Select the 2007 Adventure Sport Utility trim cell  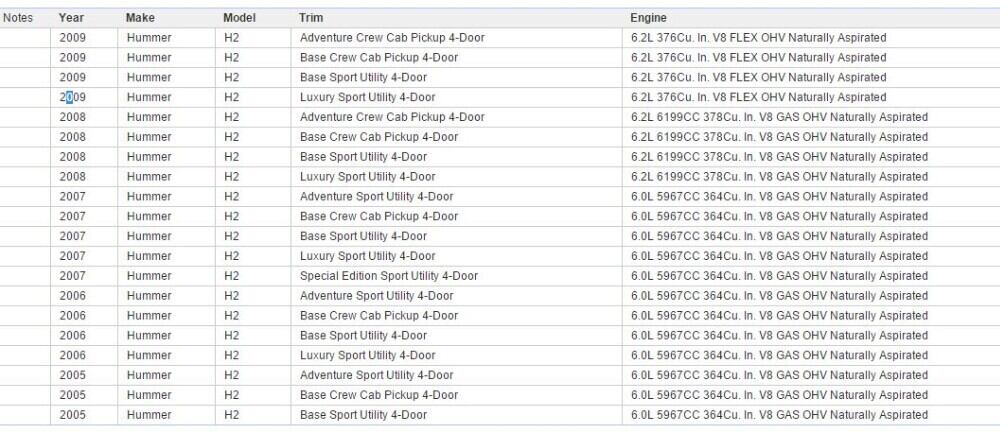click(376, 197)
